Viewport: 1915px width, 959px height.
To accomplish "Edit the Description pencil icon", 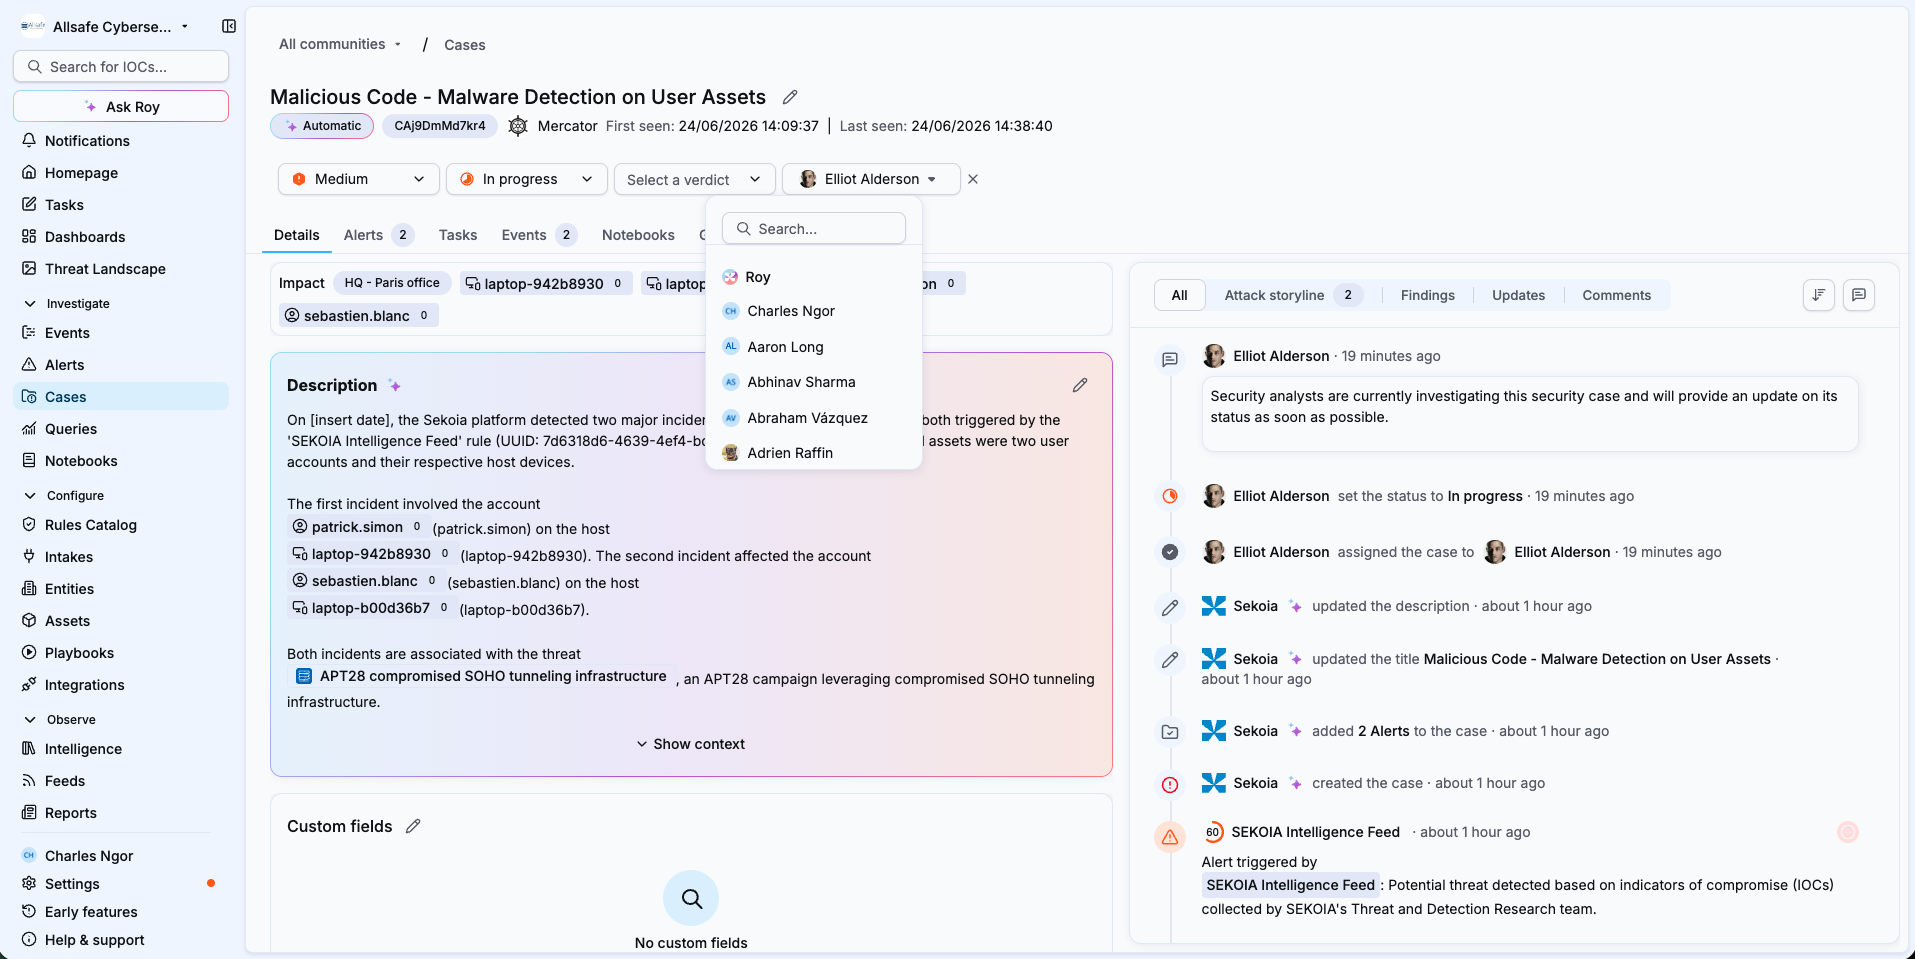I will pos(1080,385).
